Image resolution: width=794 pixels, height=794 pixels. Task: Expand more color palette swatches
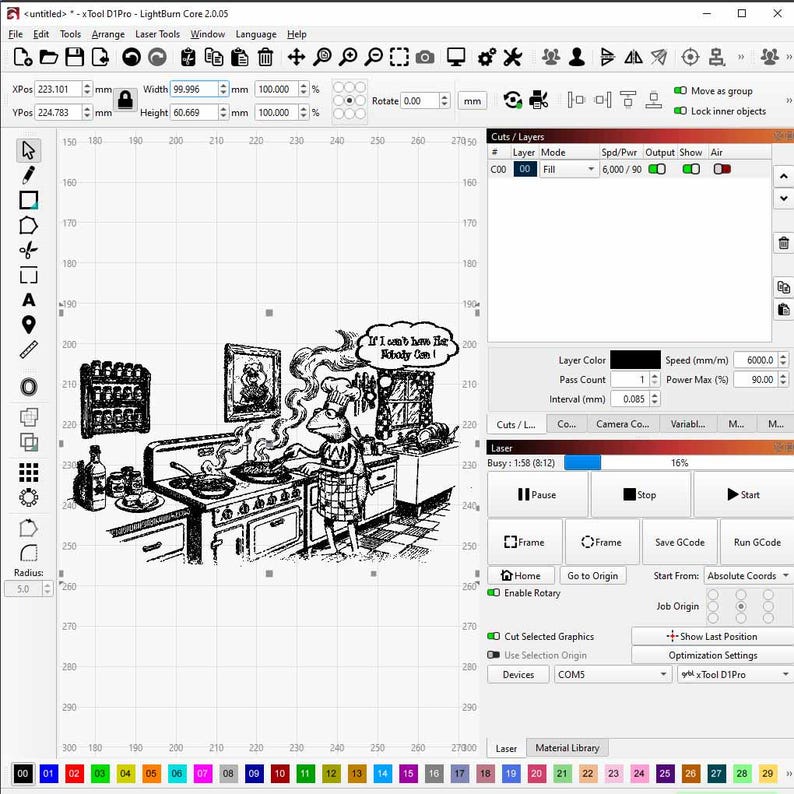(x=788, y=773)
